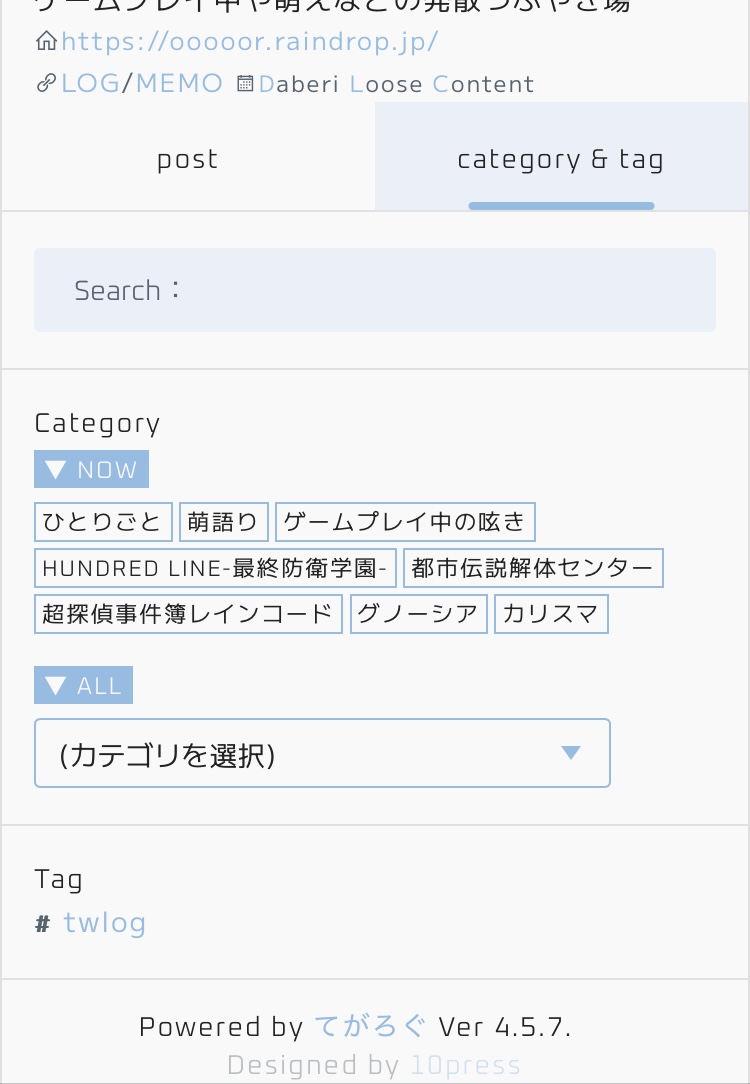Go to the MEMO link
This screenshot has width=750, height=1084.
[179, 83]
